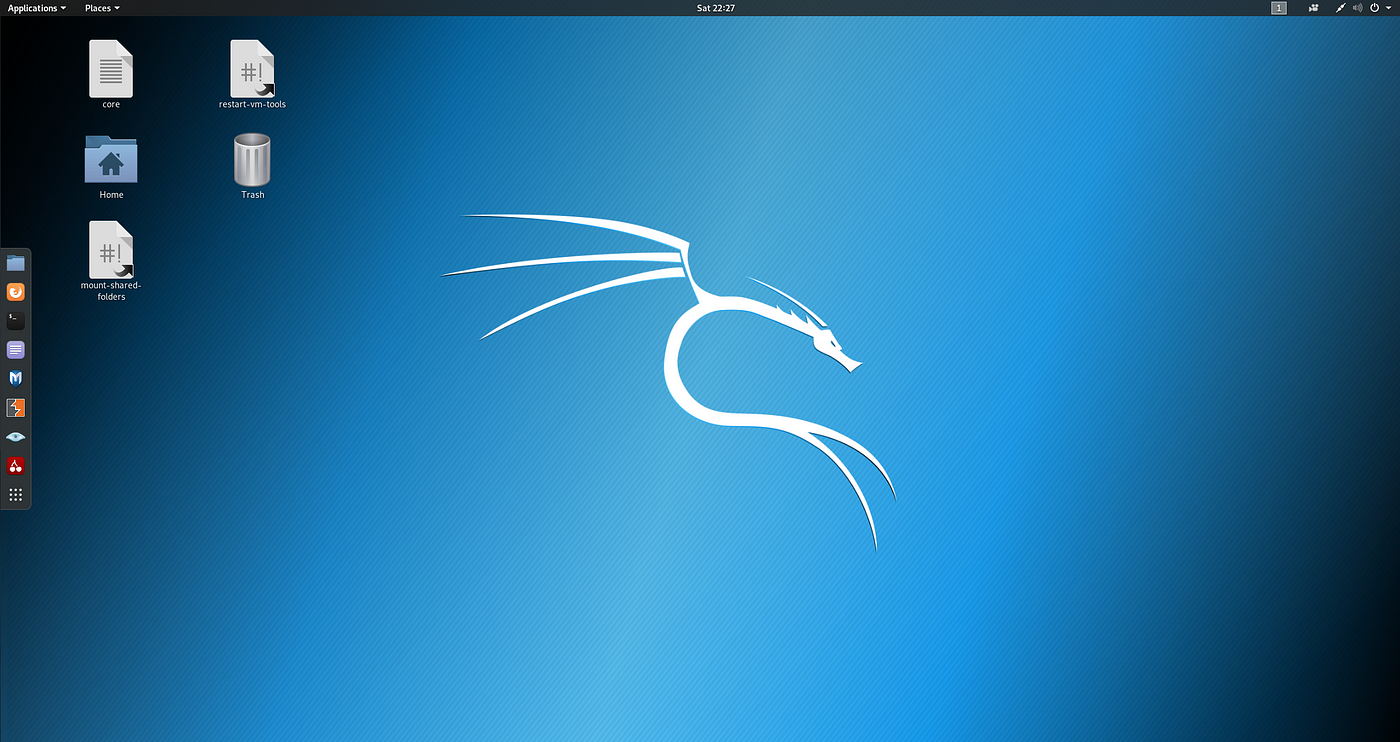Select the restart-vm-tools script icon
Screen dimensions: 1400x742
pyautogui.click(x=252, y=69)
